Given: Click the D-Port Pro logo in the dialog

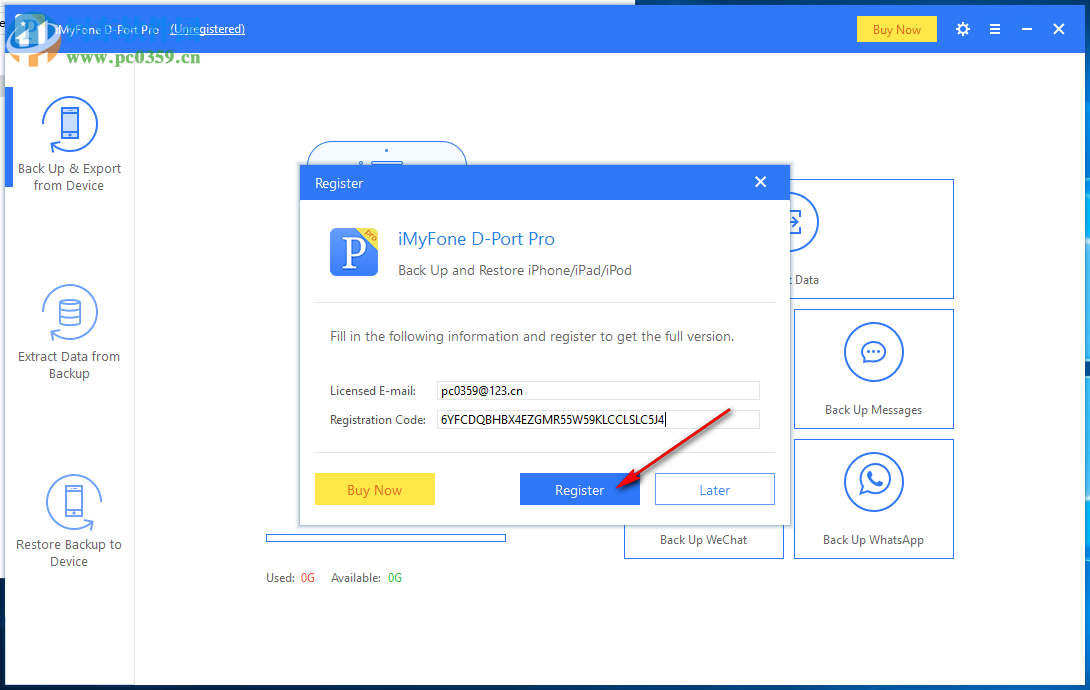Looking at the screenshot, I should pos(354,252).
